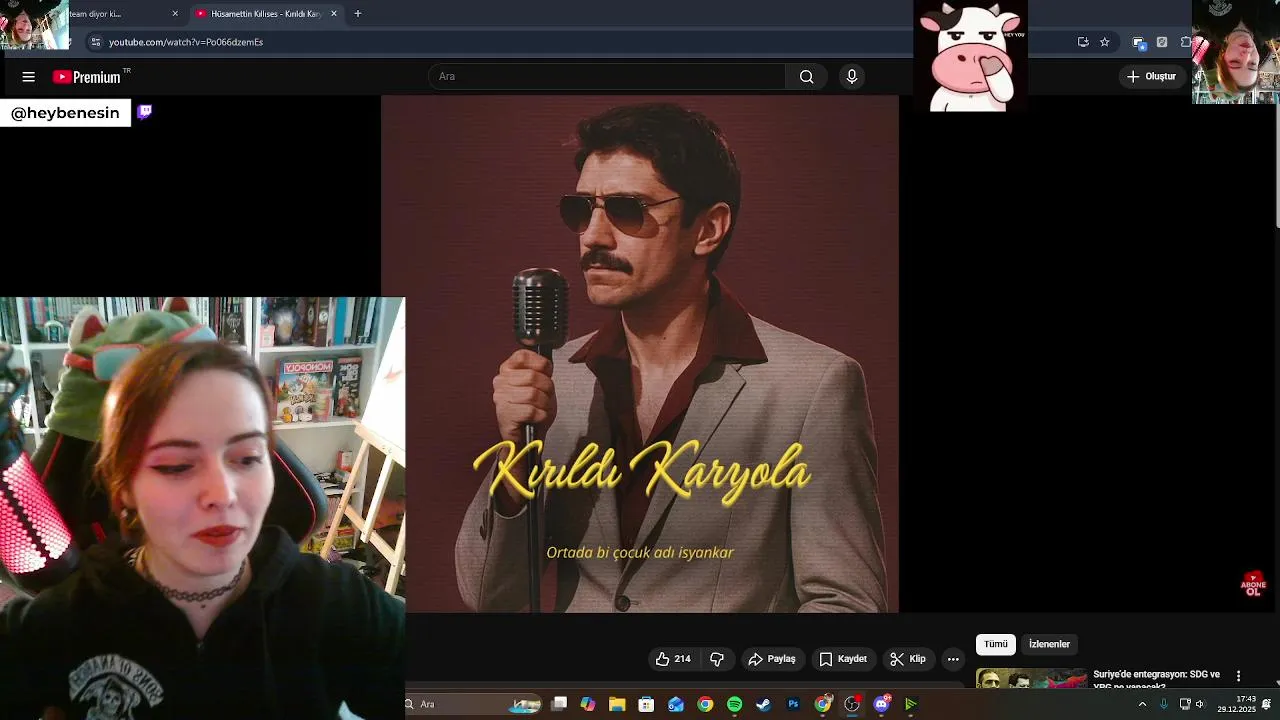This screenshot has width=1280, height=720.
Task: Close the Hüsamettin Kilises browser tab
Action: [334, 14]
